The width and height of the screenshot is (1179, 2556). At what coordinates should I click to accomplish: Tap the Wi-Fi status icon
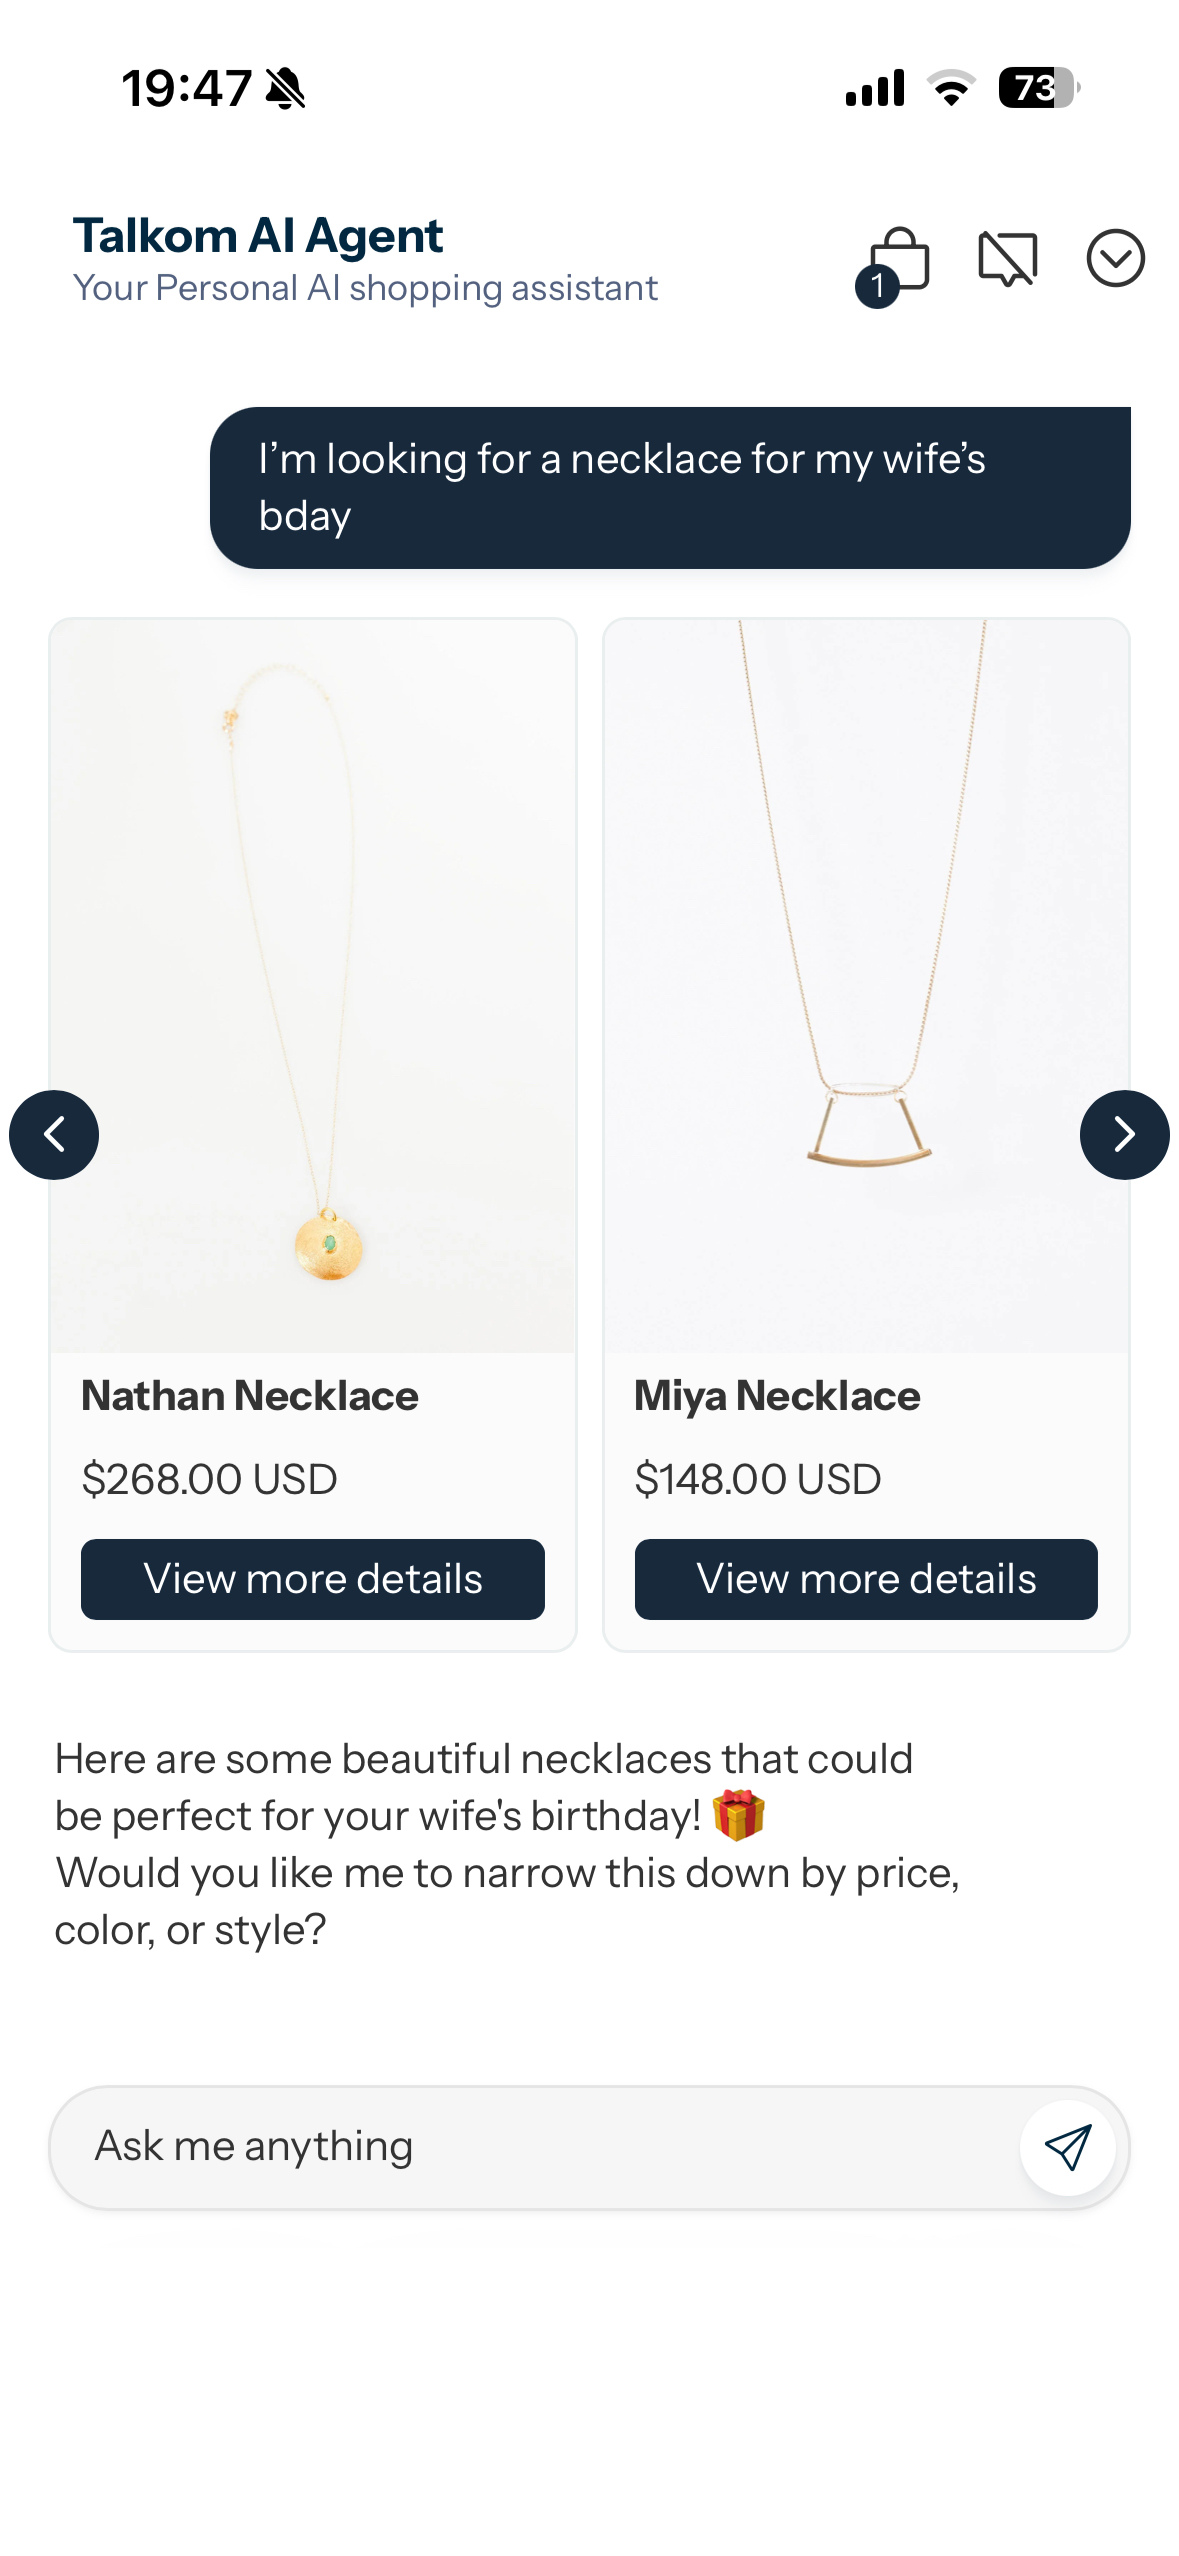coord(951,88)
